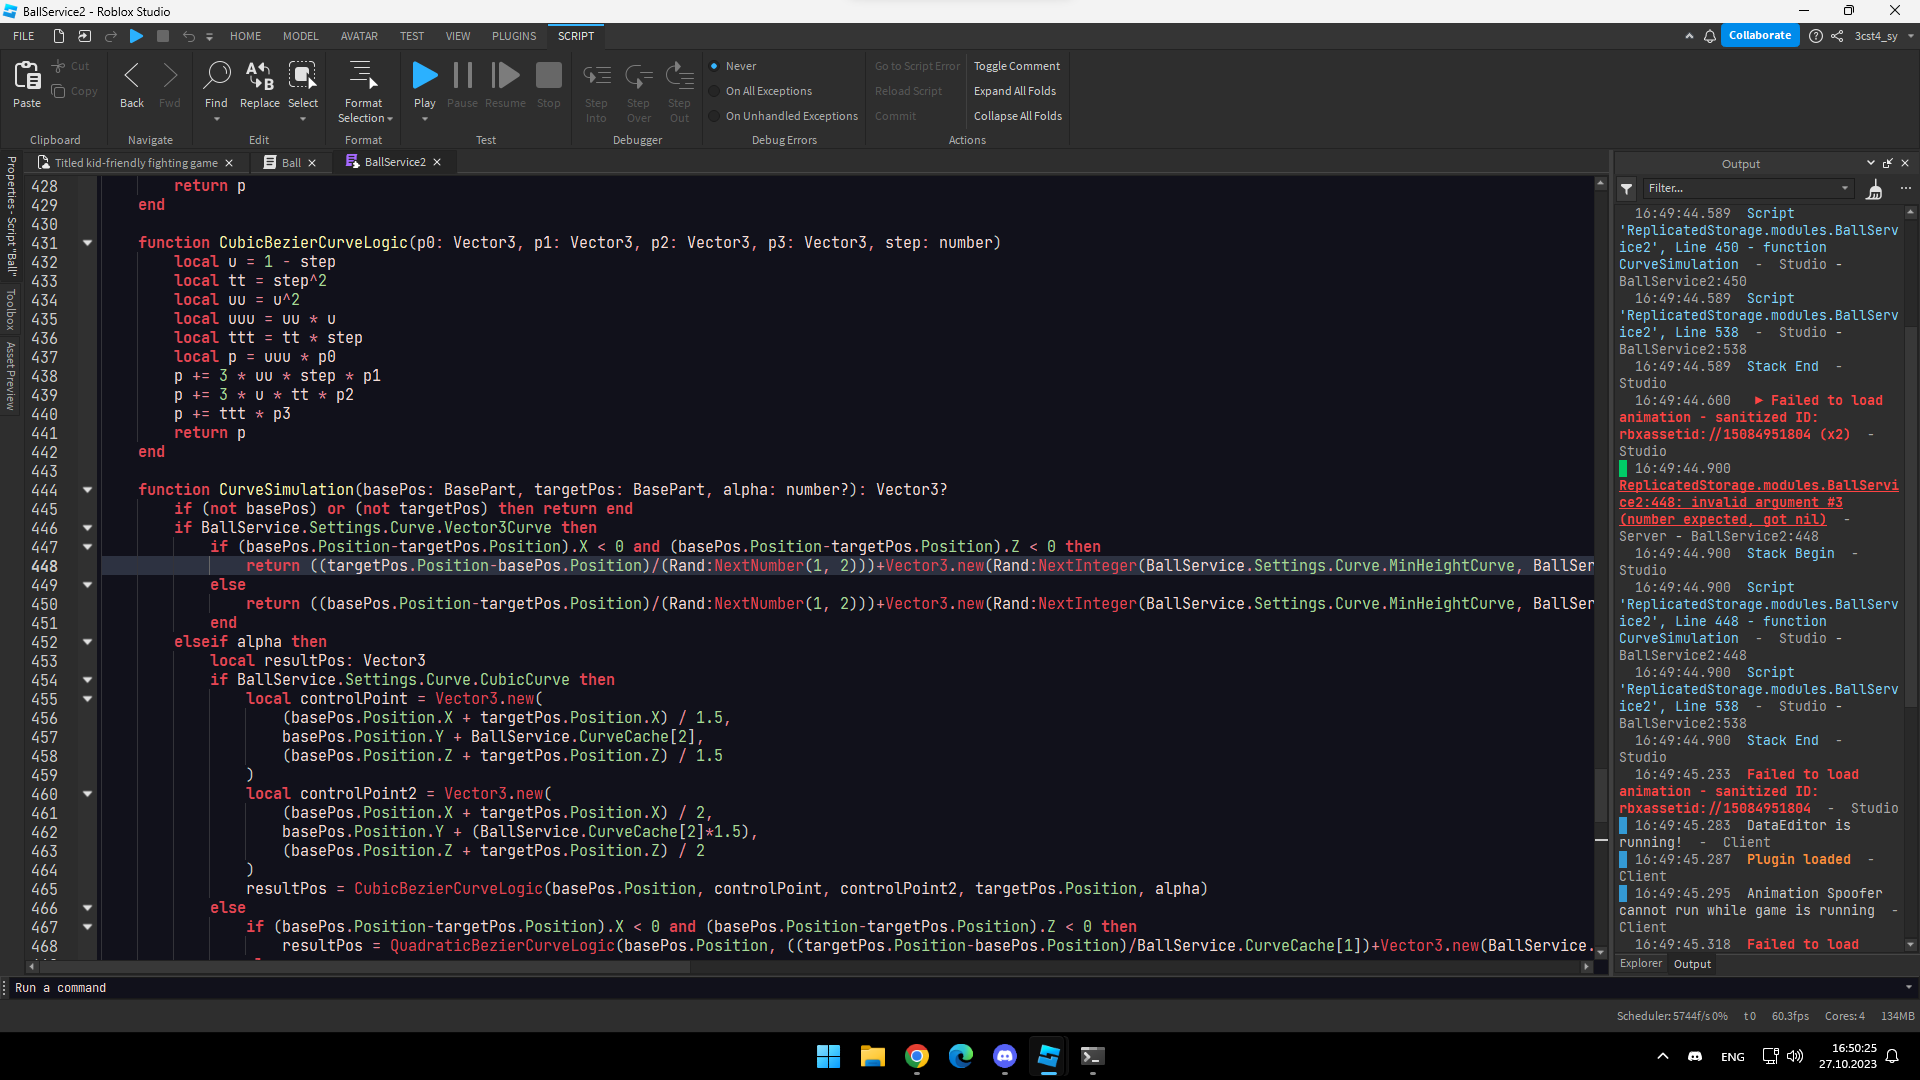Viewport: 1920px width, 1080px height.
Task: Collapse the CubicBezierCurveLogic function fold
Action: point(87,243)
